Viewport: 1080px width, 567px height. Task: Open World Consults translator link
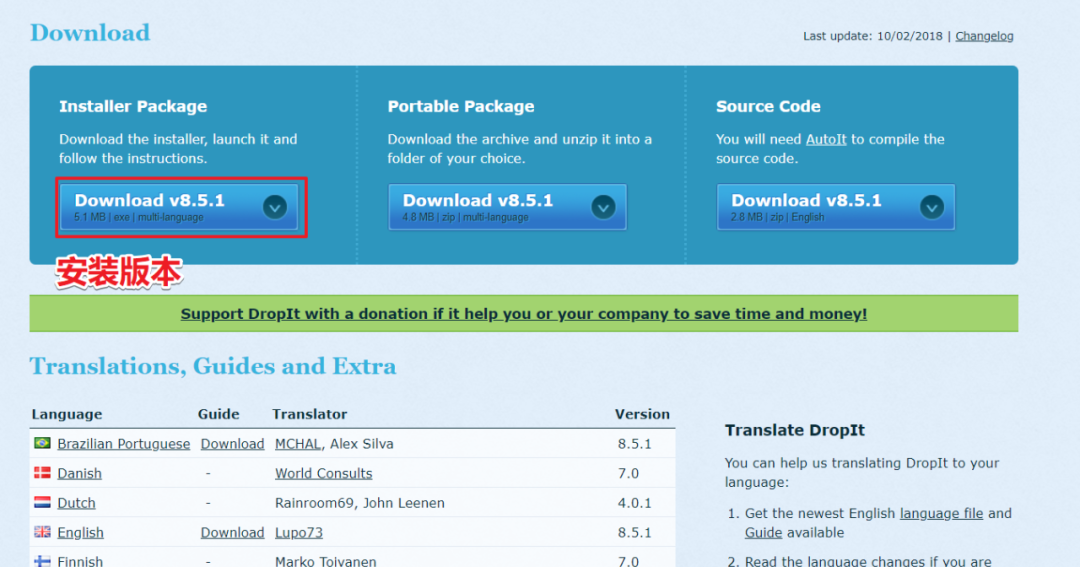pos(323,474)
